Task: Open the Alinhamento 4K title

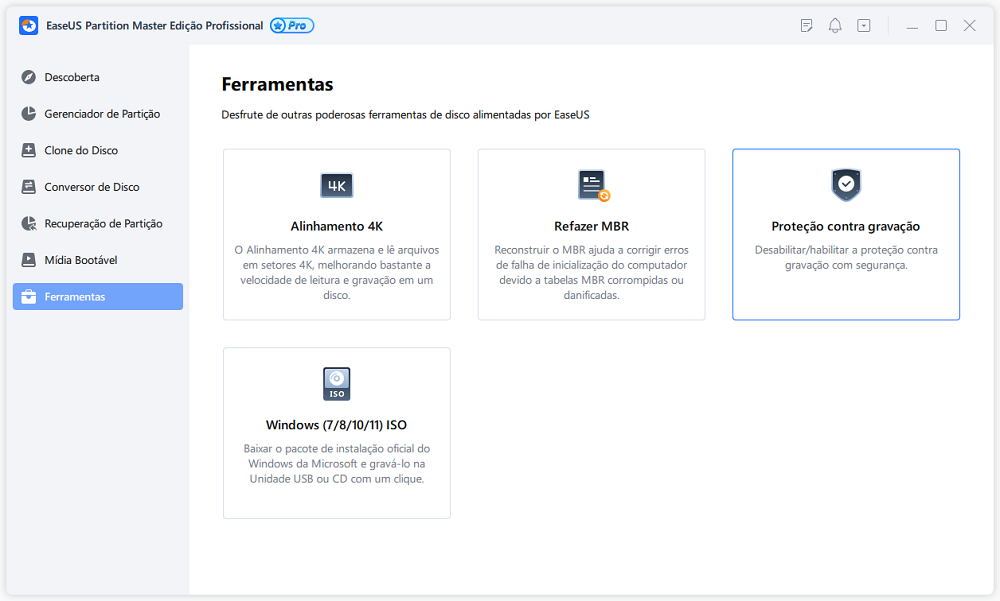Action: 337,226
